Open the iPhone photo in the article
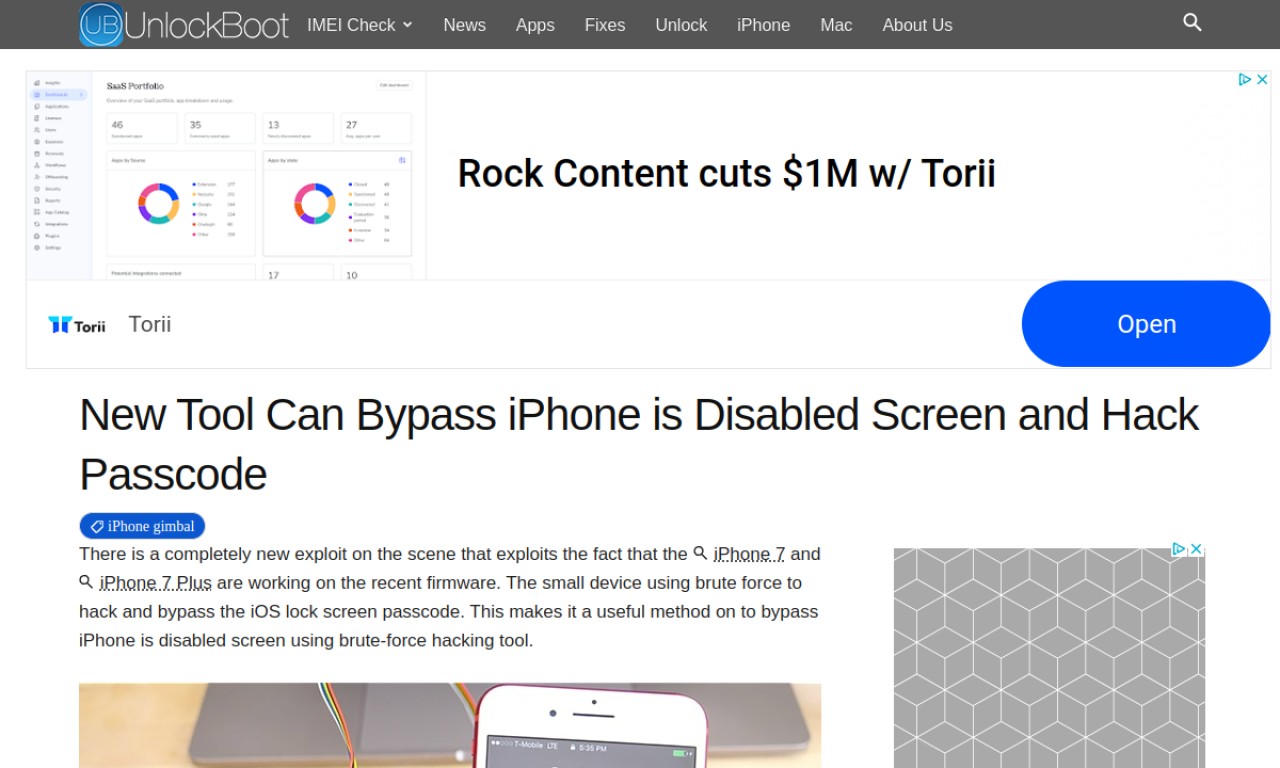 450,725
